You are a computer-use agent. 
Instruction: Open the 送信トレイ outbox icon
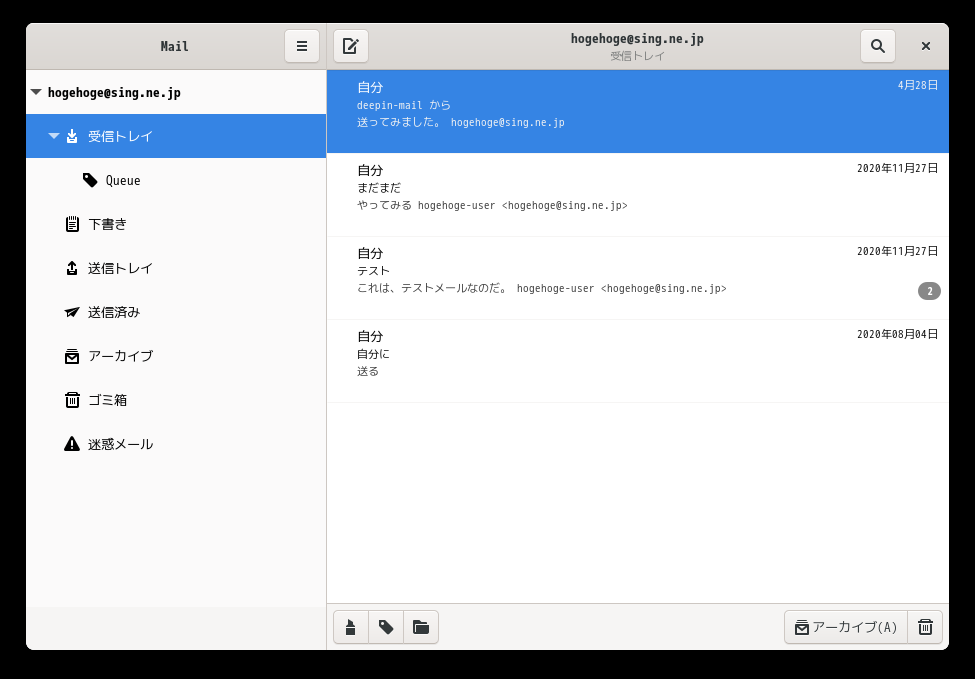point(72,268)
